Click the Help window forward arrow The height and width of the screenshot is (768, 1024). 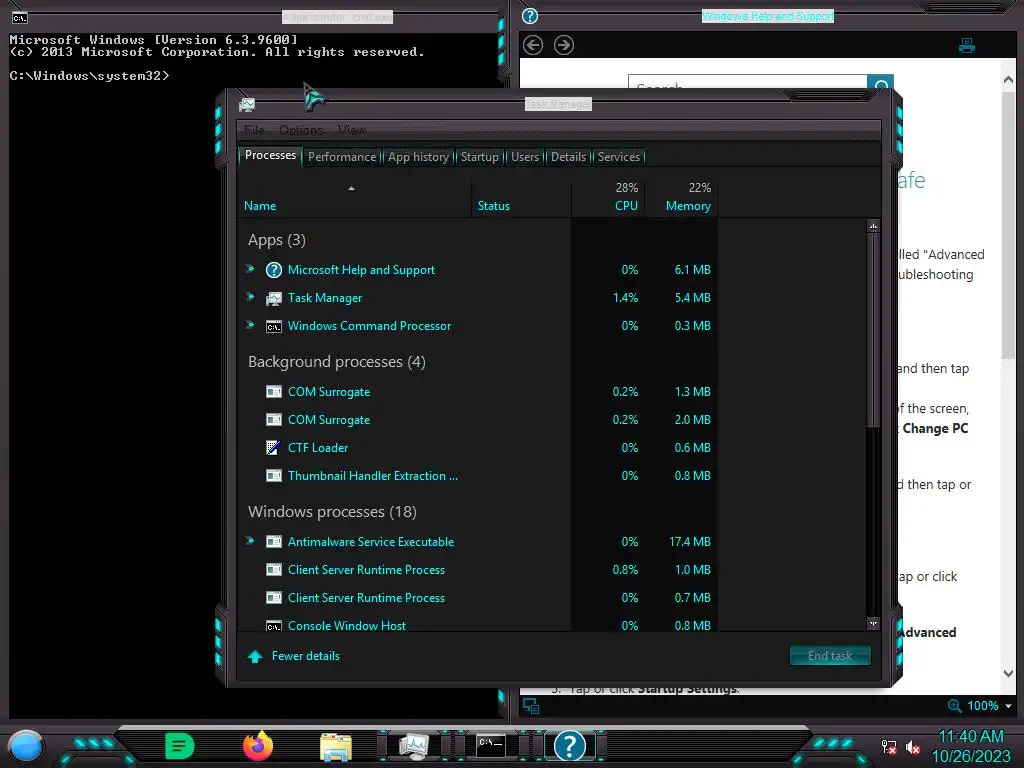(564, 45)
